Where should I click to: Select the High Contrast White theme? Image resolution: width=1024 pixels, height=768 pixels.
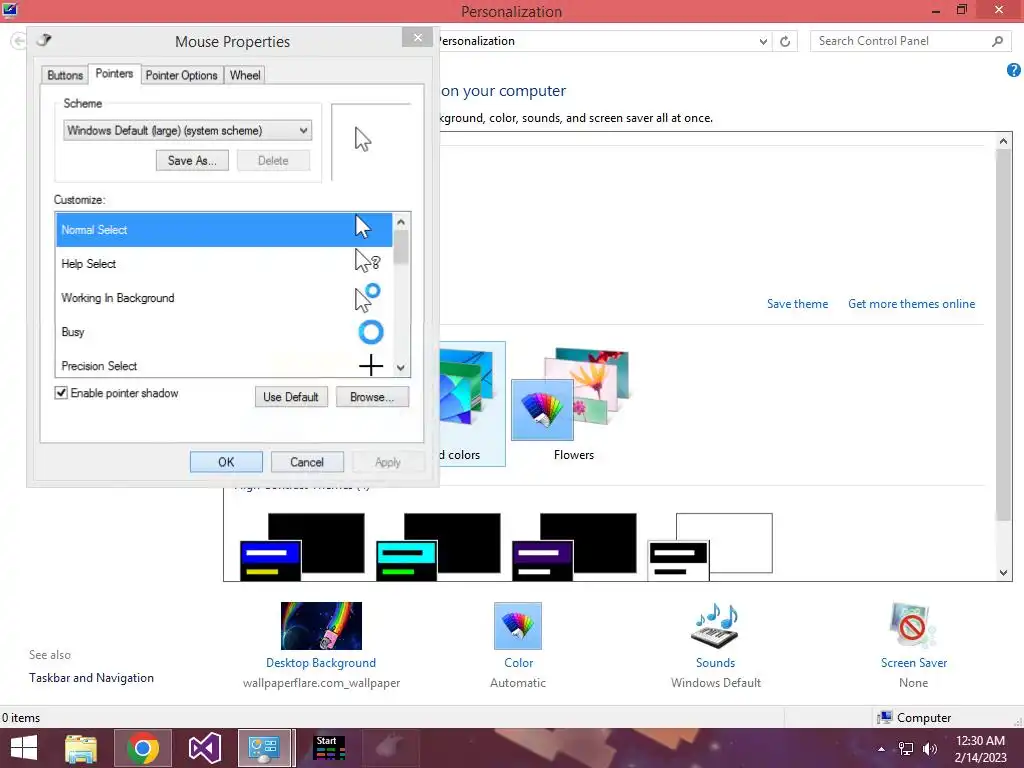click(710, 547)
